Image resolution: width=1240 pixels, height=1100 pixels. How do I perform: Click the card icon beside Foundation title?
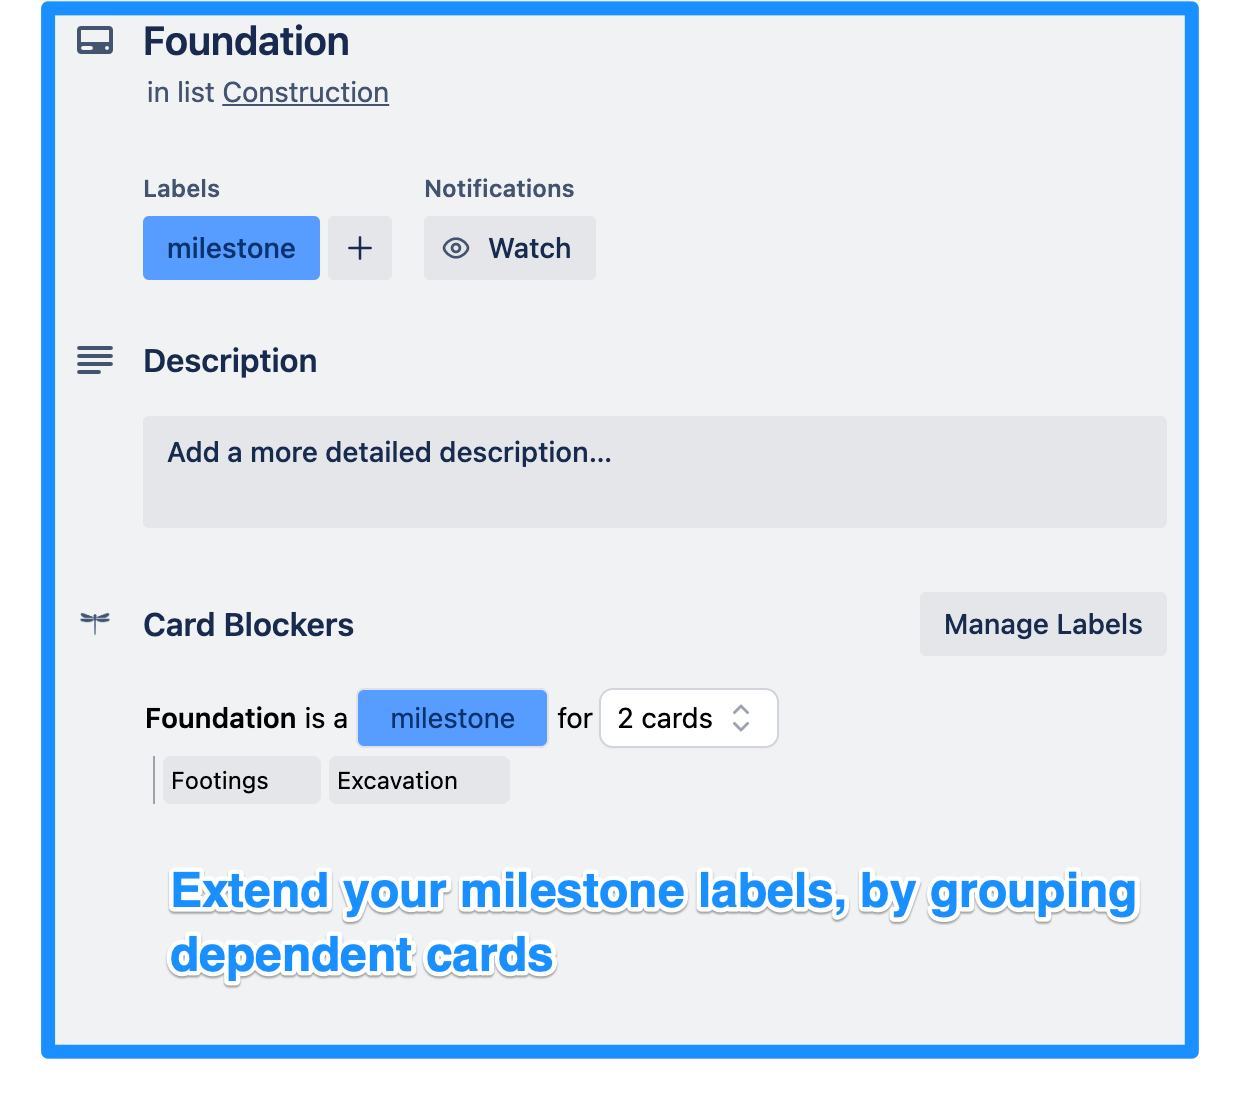95,41
